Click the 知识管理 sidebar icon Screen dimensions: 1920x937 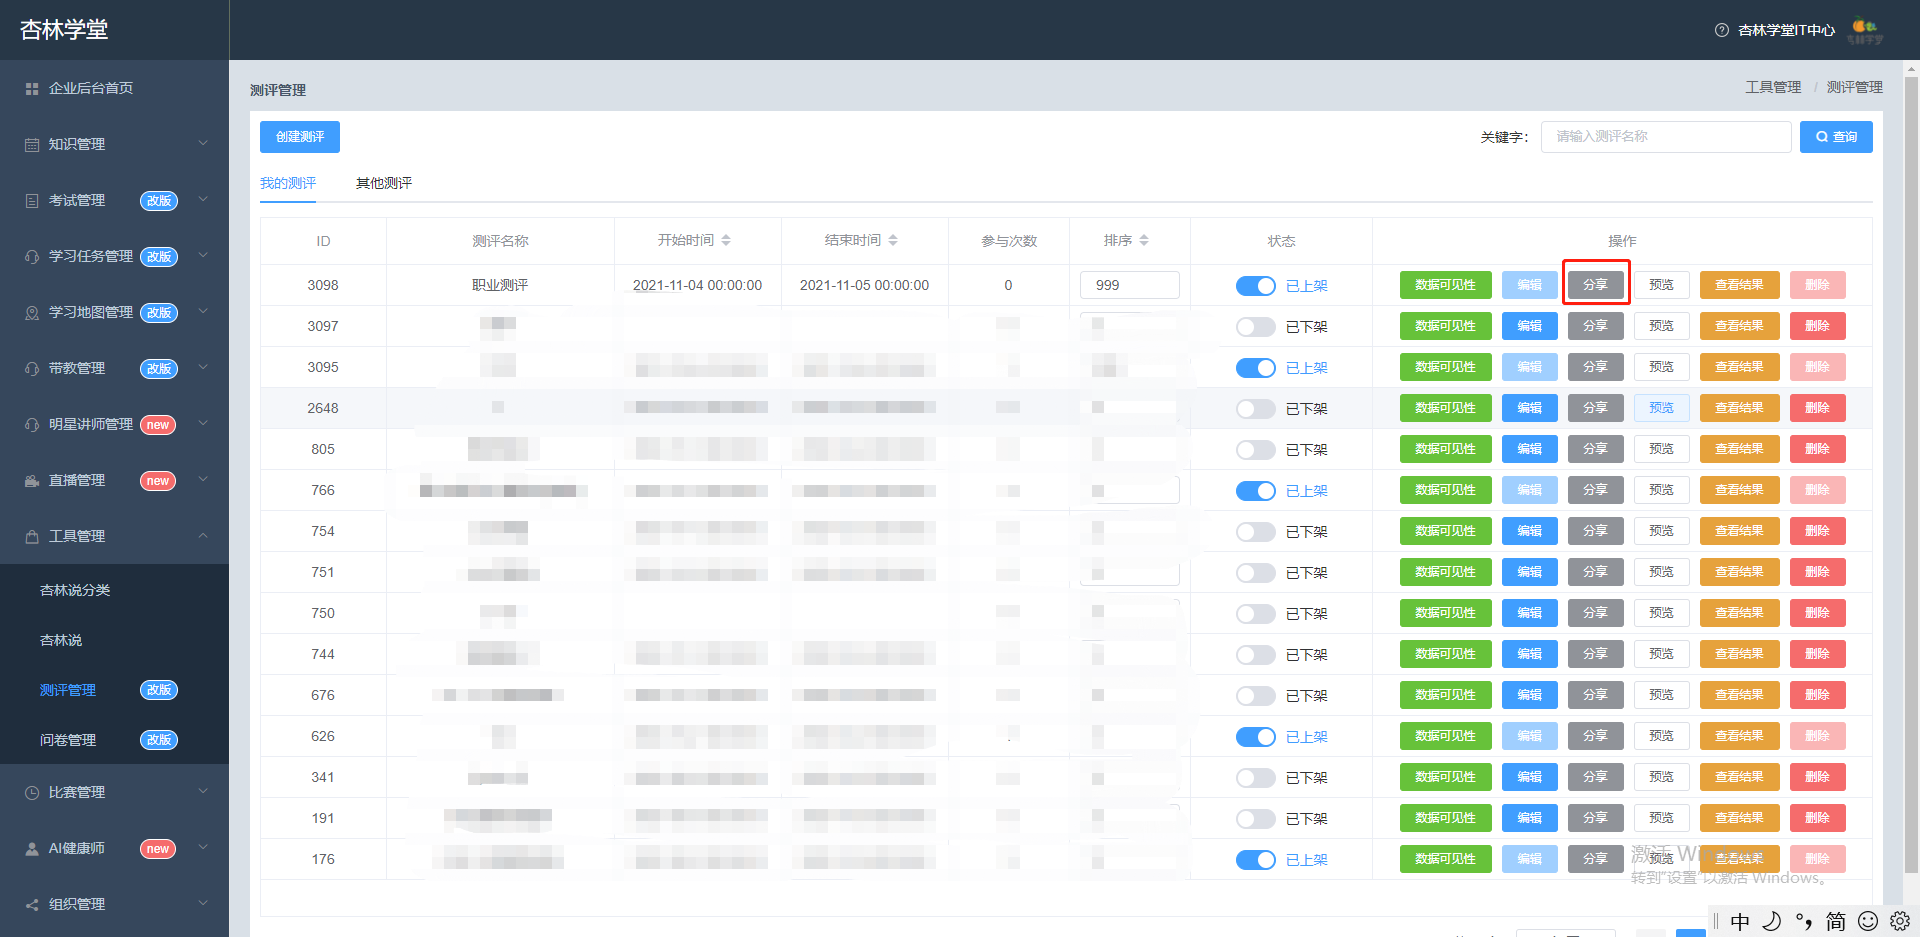[32, 145]
